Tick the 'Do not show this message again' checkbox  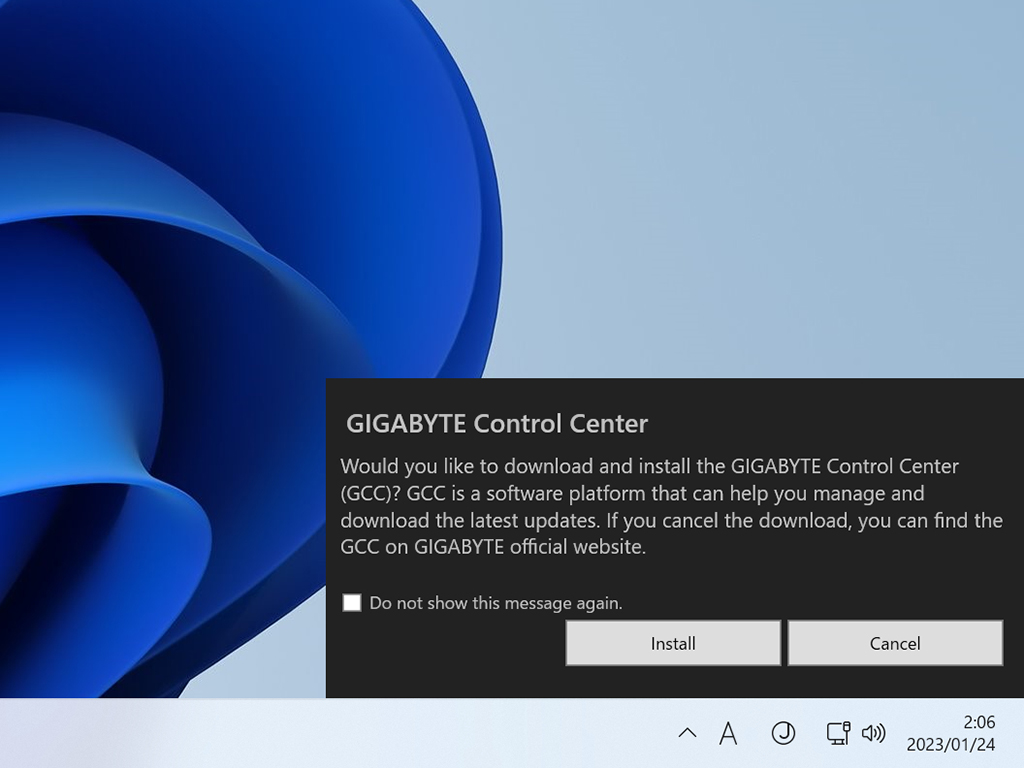[x=352, y=602]
